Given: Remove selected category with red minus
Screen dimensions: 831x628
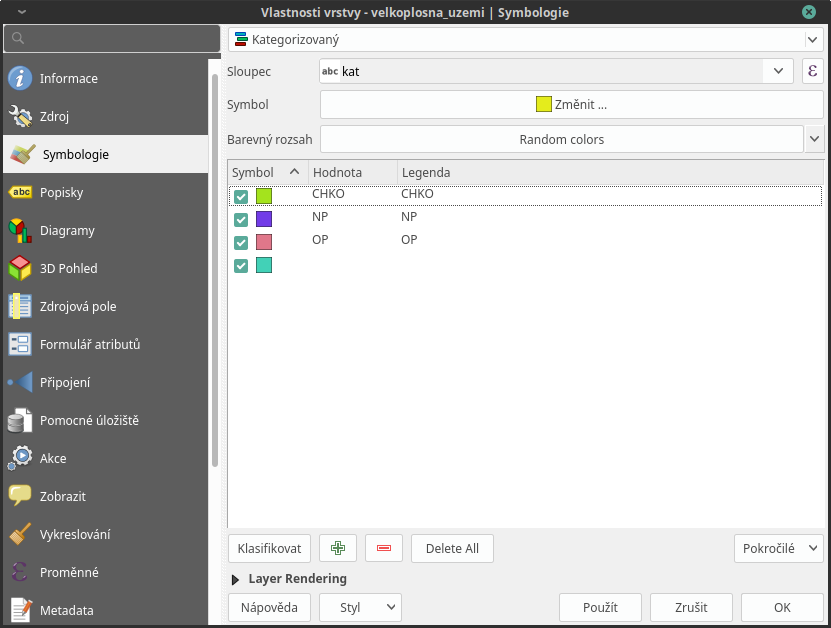Looking at the screenshot, I should 384,548.
